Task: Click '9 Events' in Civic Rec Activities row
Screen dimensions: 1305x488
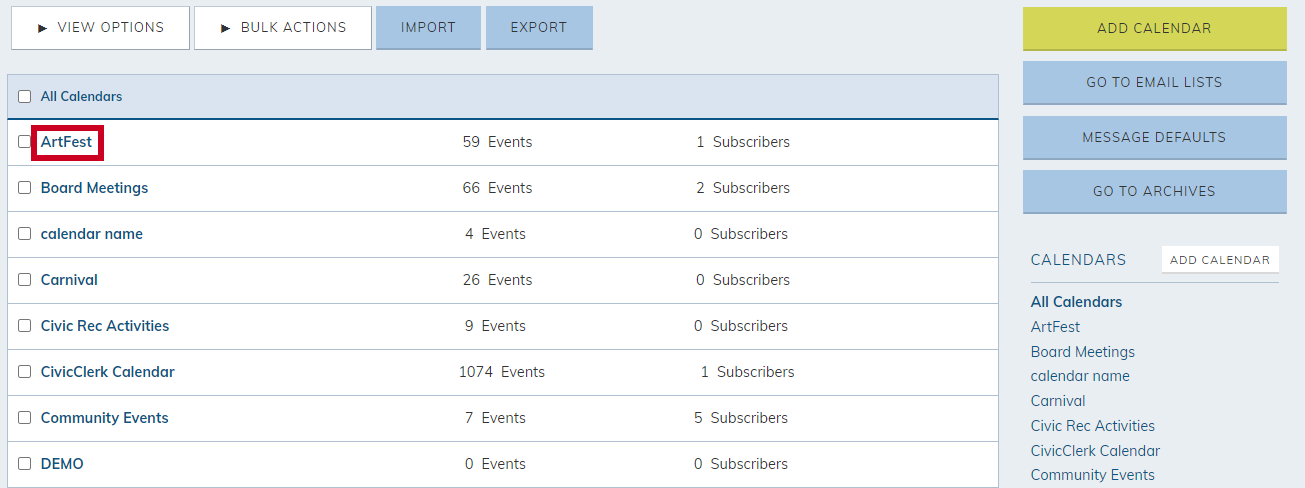Action: click(495, 326)
